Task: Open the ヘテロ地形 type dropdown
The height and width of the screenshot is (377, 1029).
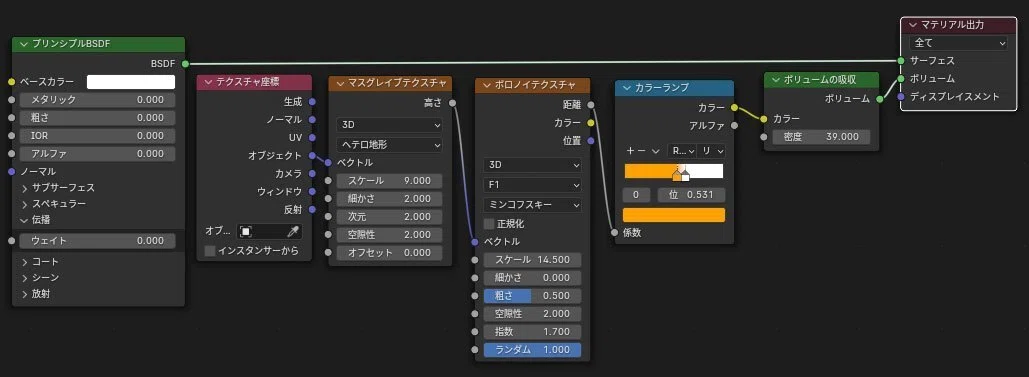Action: 389,144
